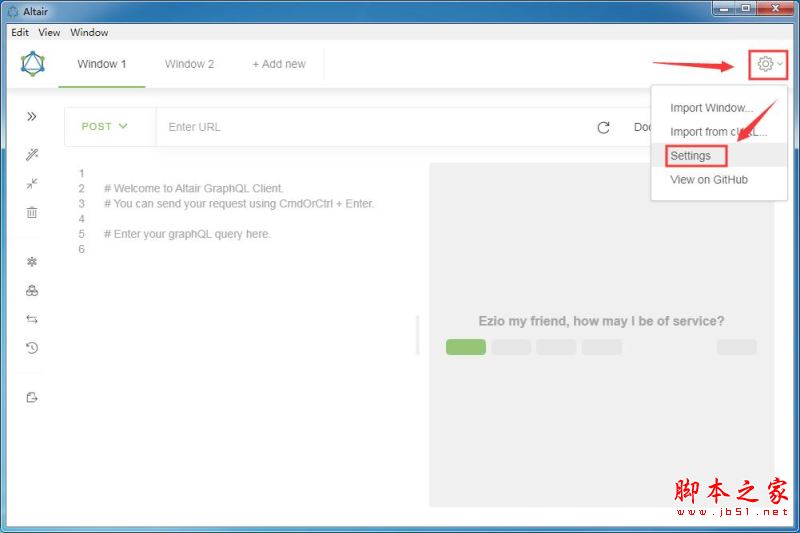This screenshot has height=533, width=800.
Task: Click the magic wand prettify icon
Action: pyautogui.click(x=32, y=155)
